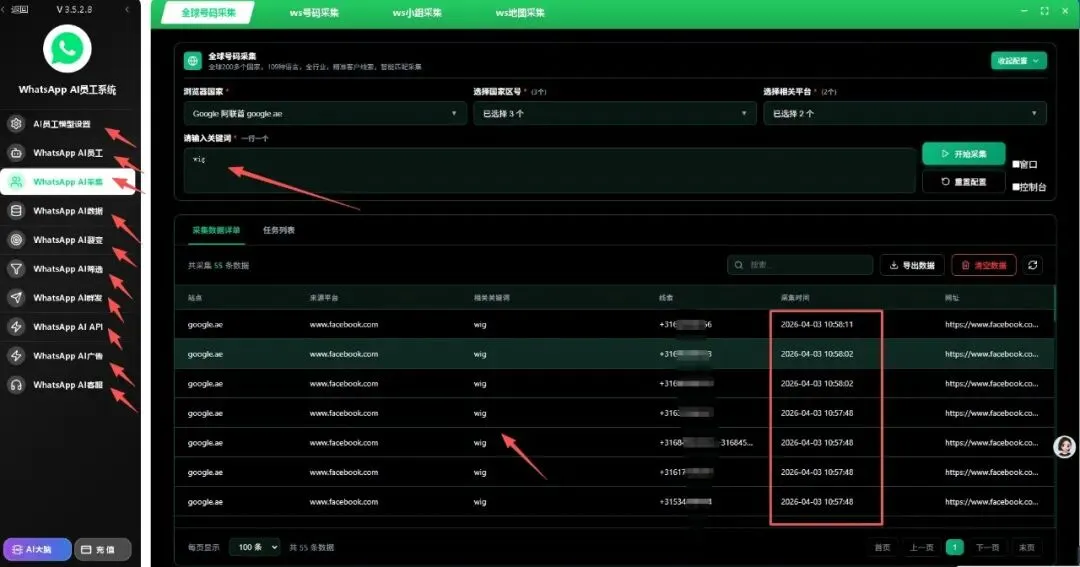This screenshot has height=567, width=1080.
Task: Open the 选择相关平台 dropdown
Action: coord(905,113)
